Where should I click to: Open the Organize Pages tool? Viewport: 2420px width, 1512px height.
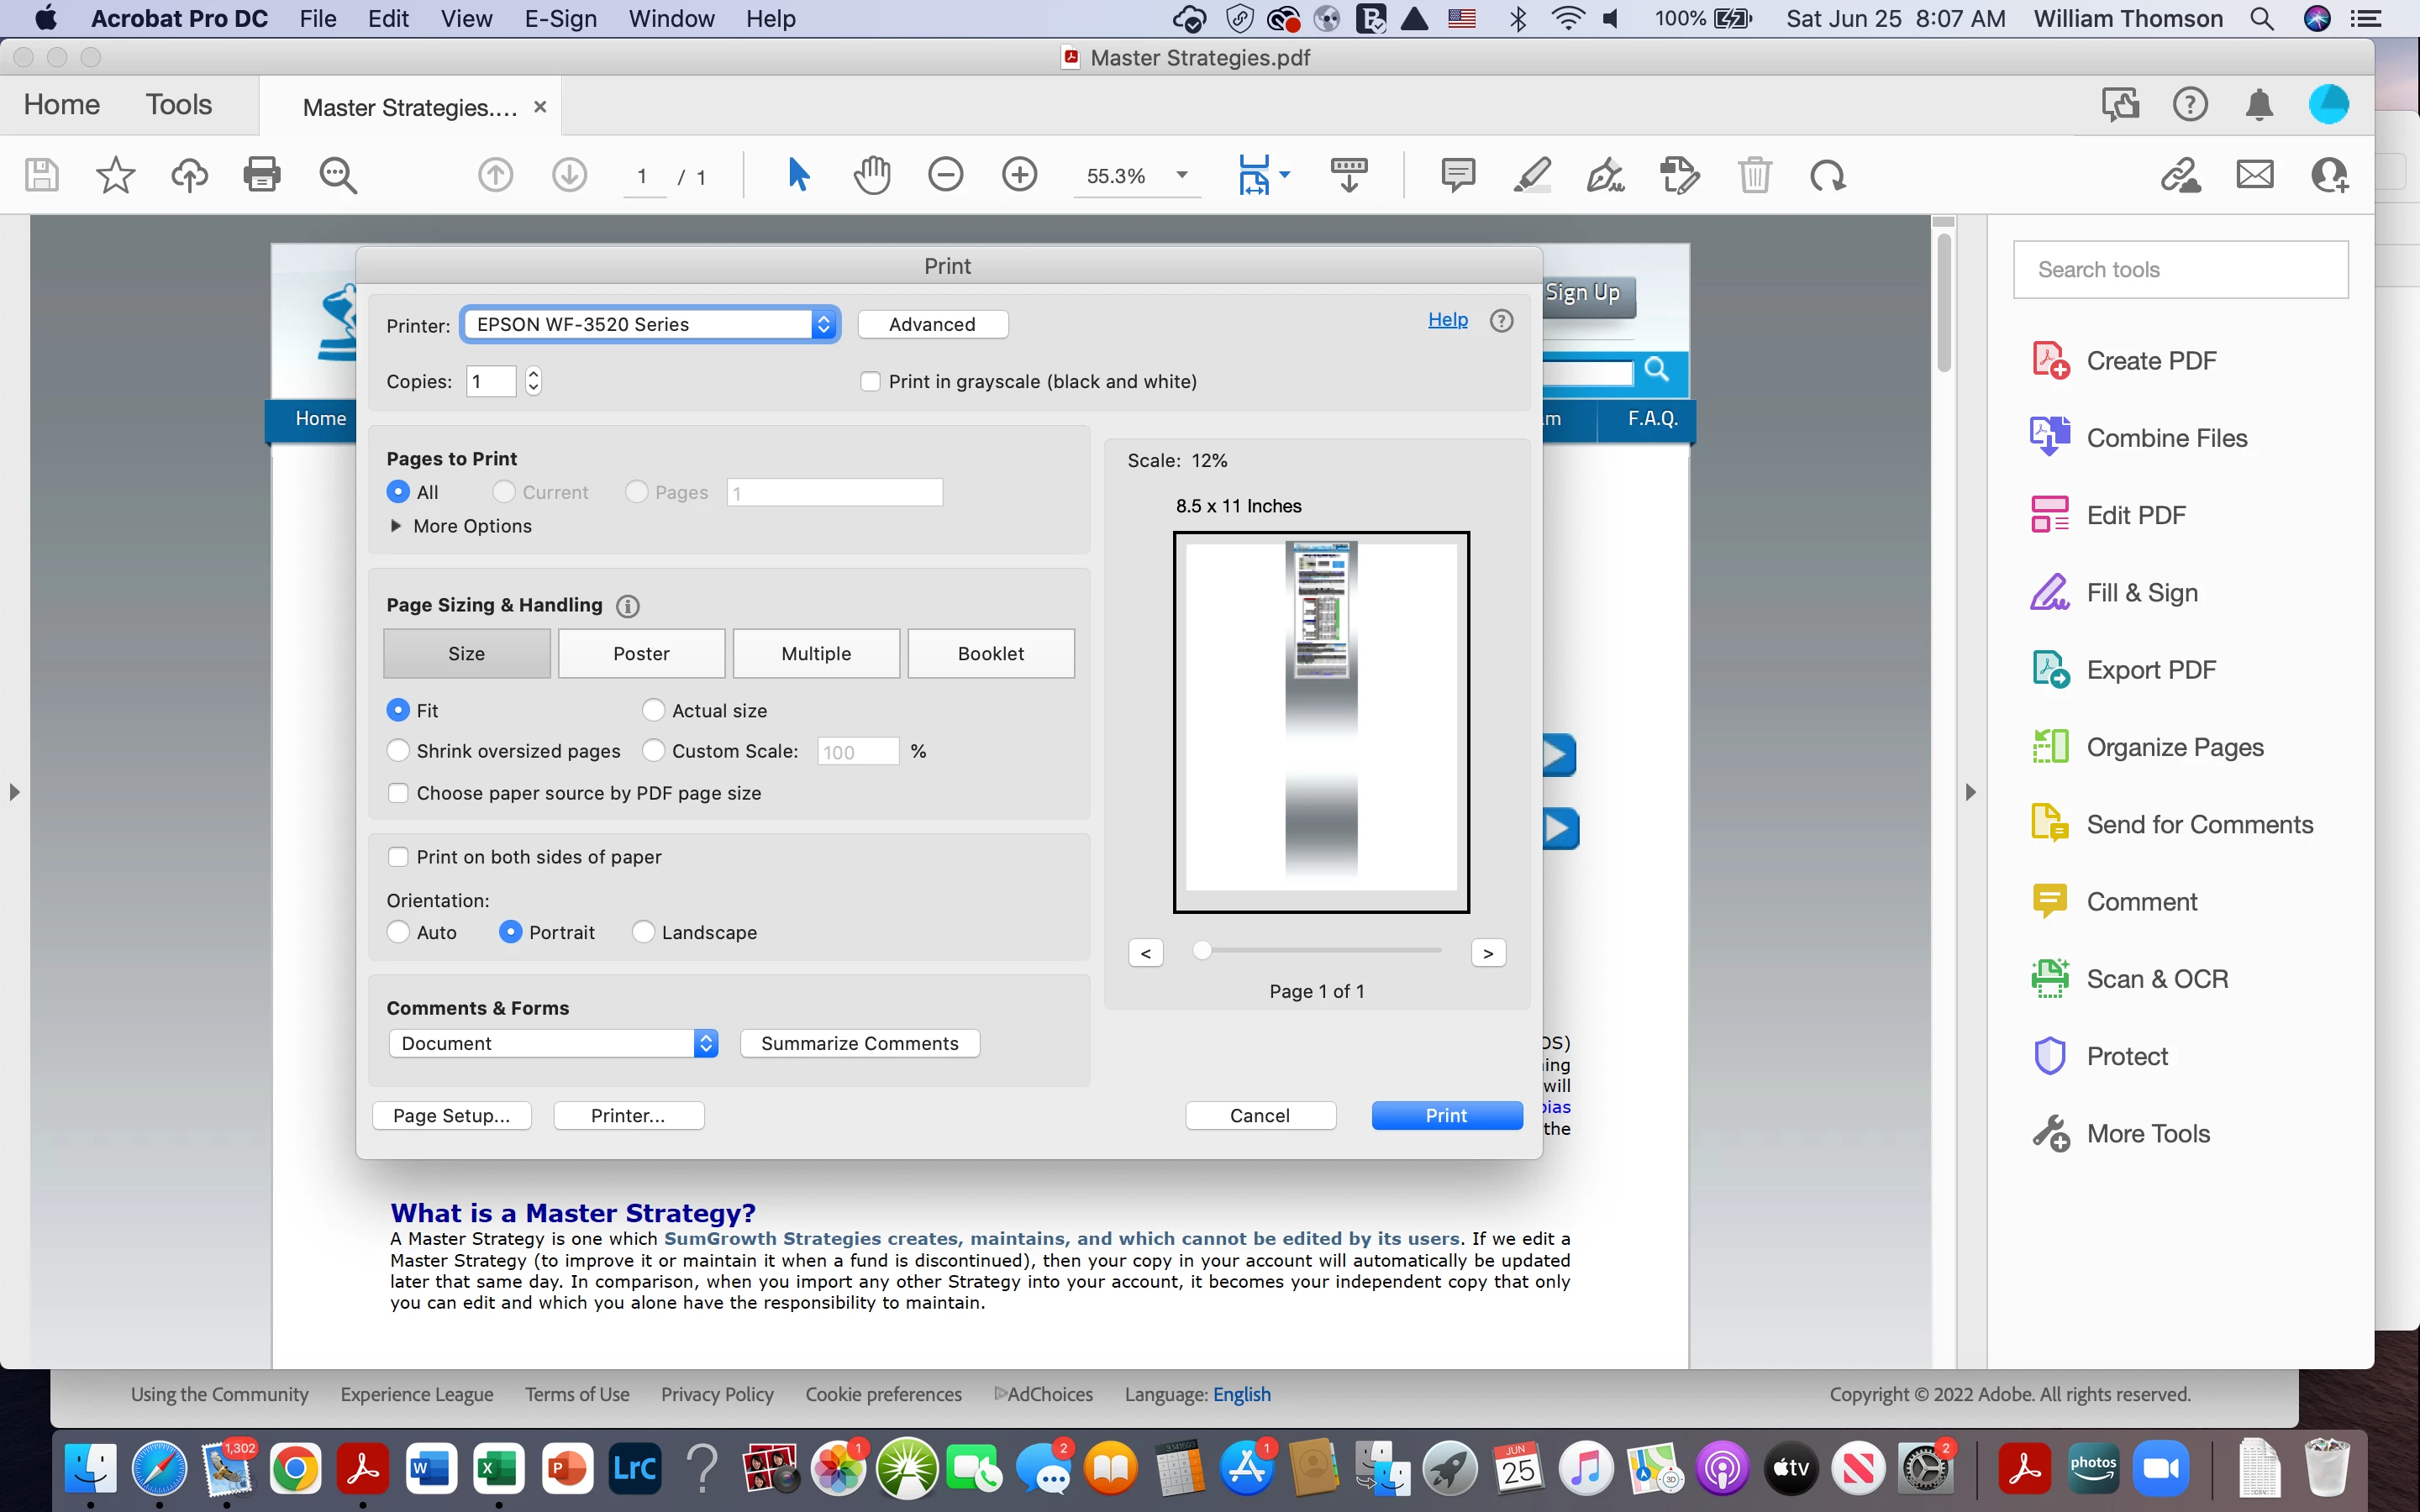(2174, 747)
